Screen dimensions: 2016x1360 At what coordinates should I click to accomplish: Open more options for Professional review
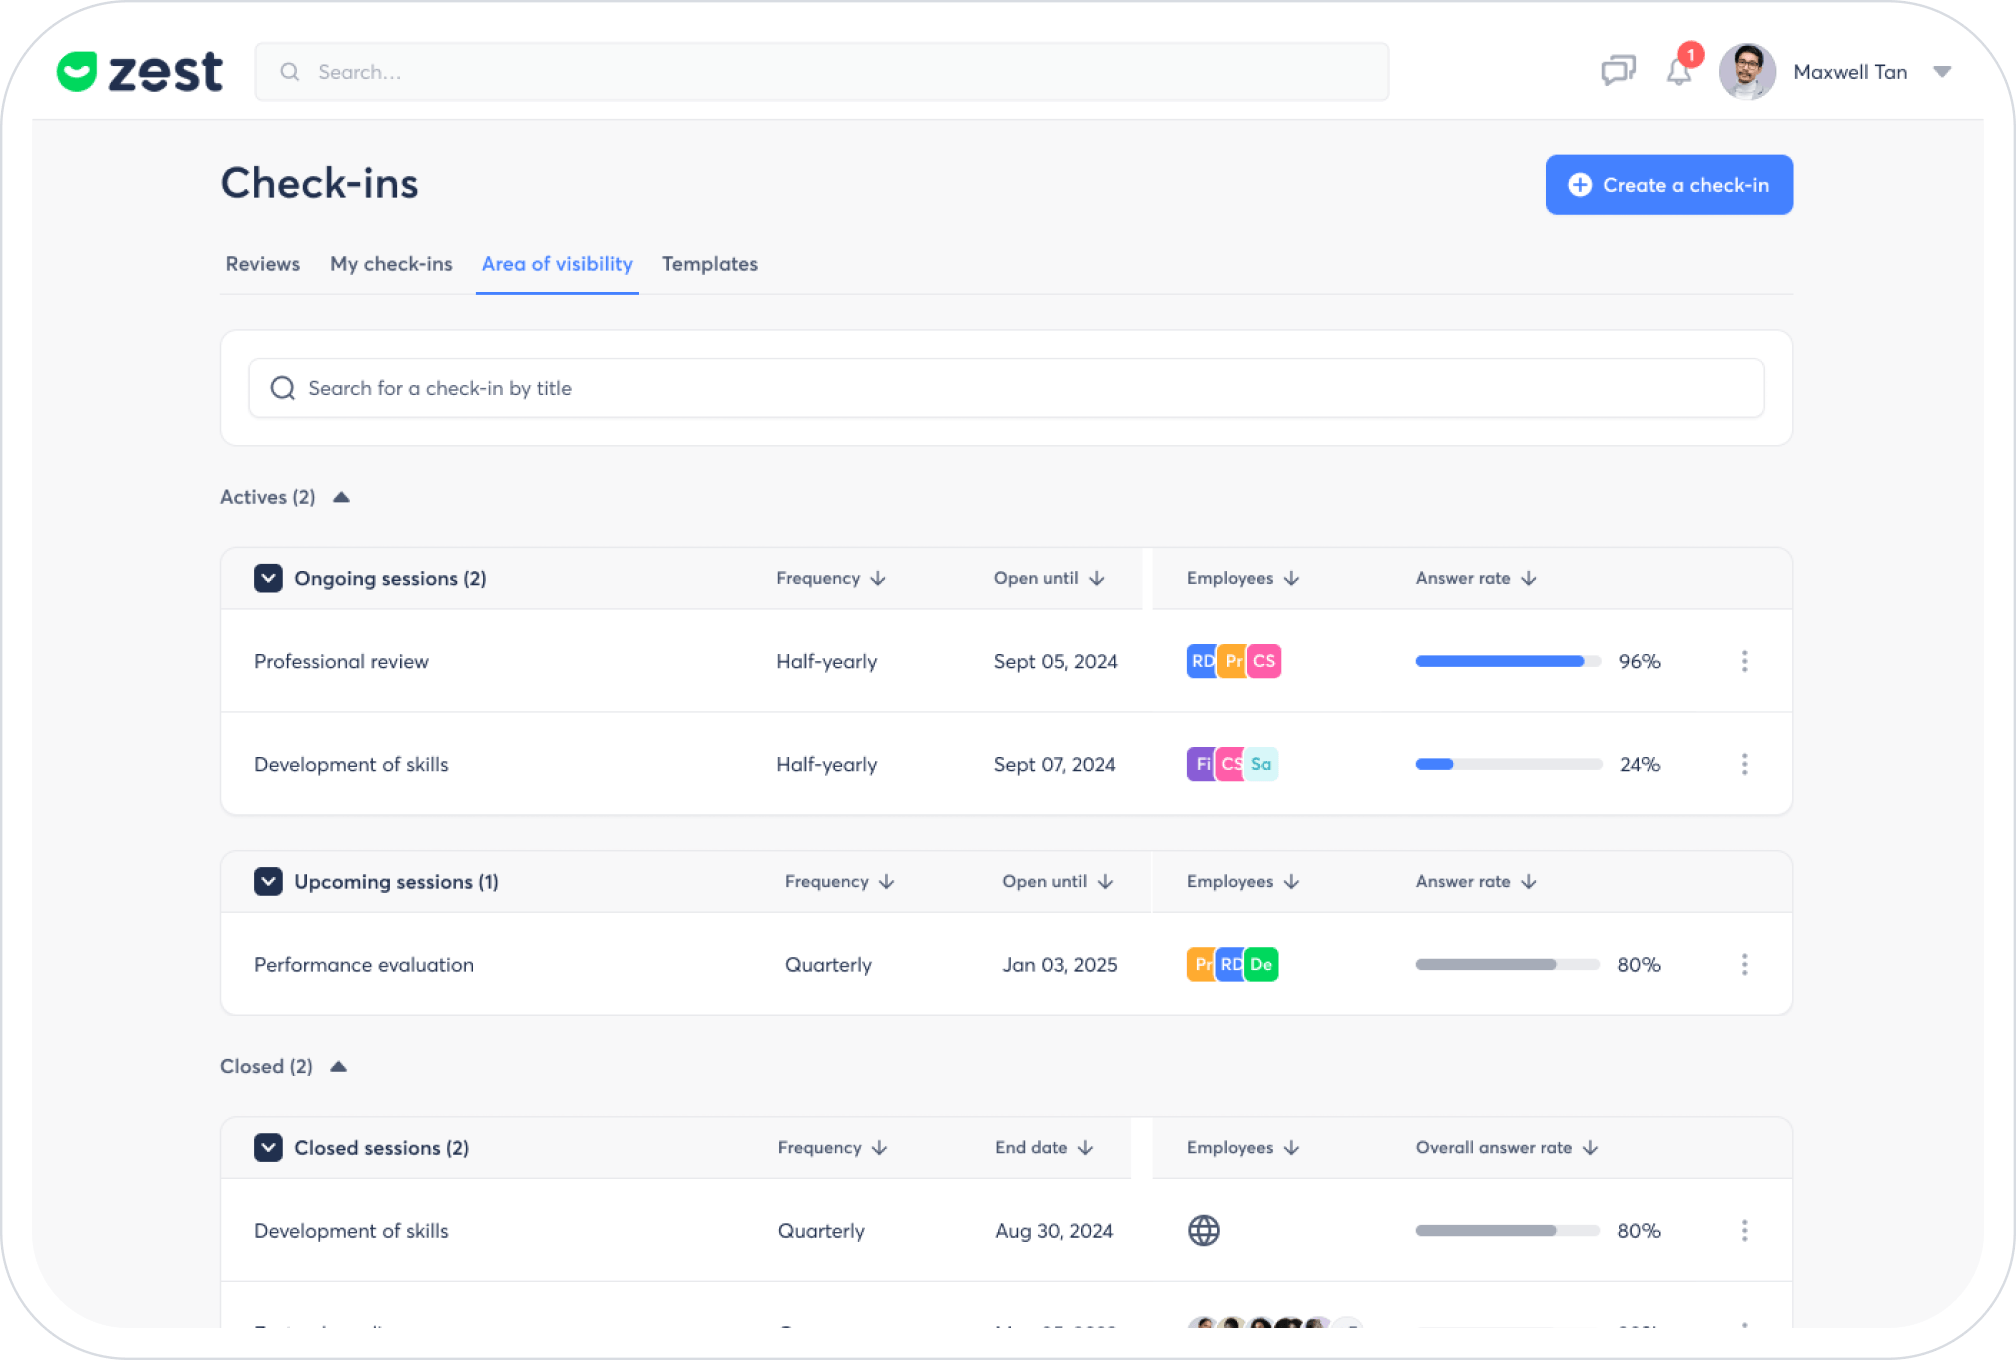pyautogui.click(x=1744, y=661)
